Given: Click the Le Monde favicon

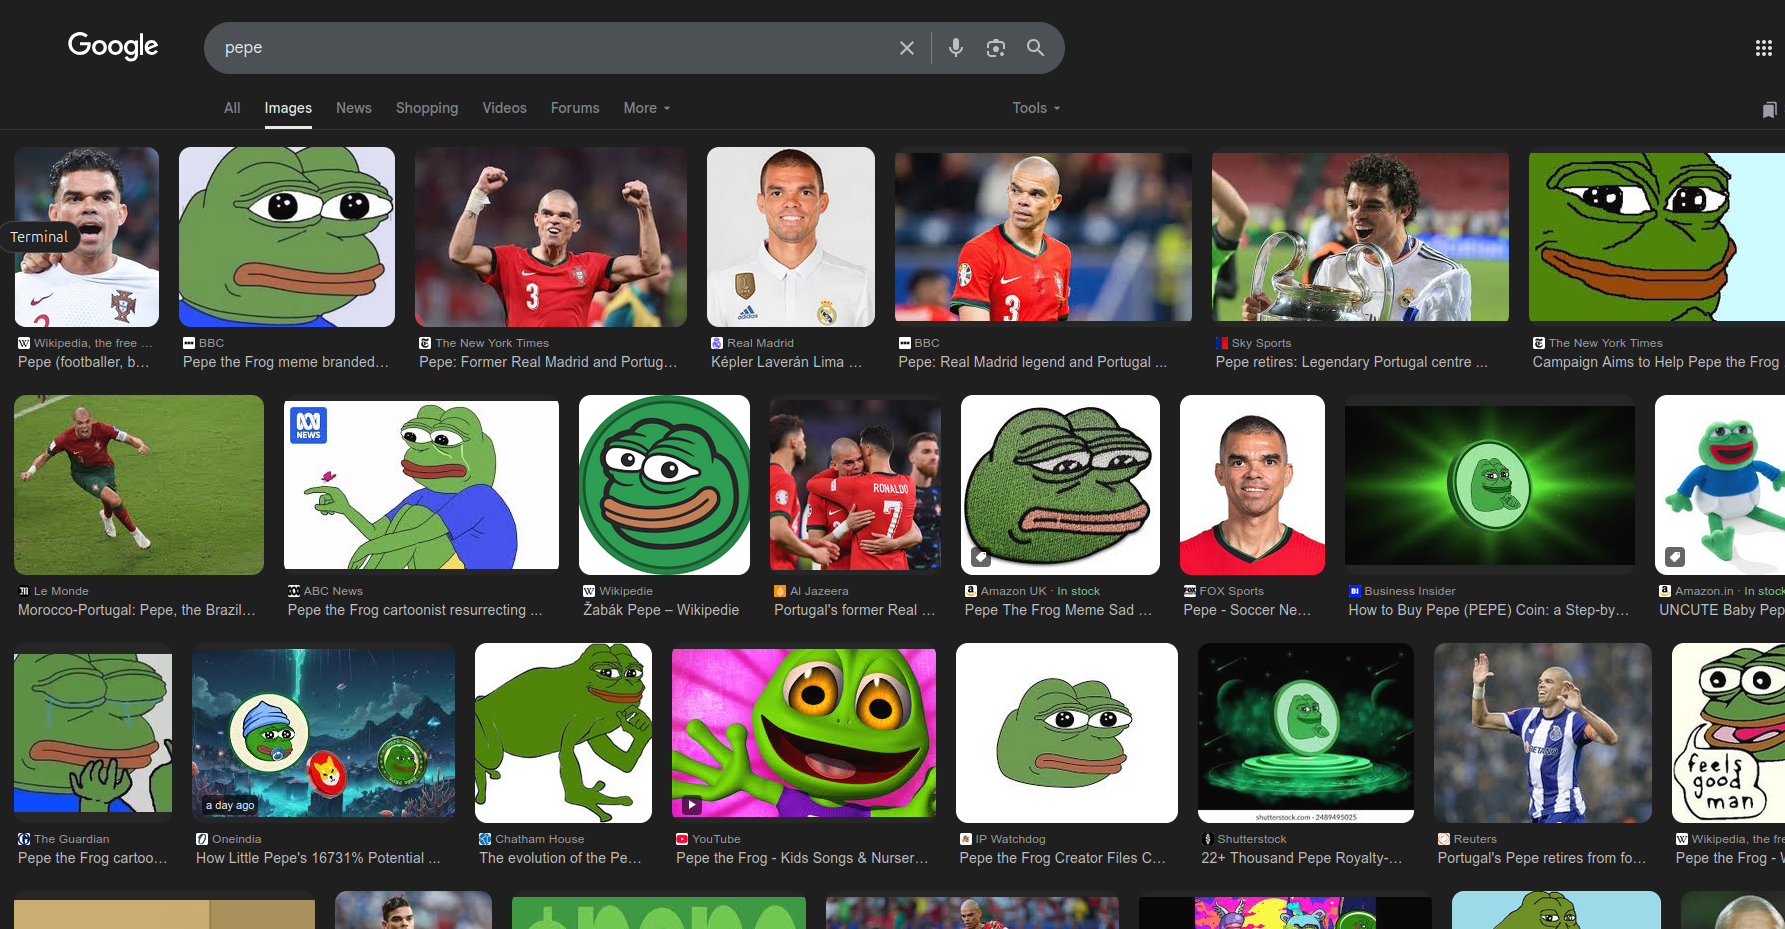Looking at the screenshot, I should (x=24, y=591).
